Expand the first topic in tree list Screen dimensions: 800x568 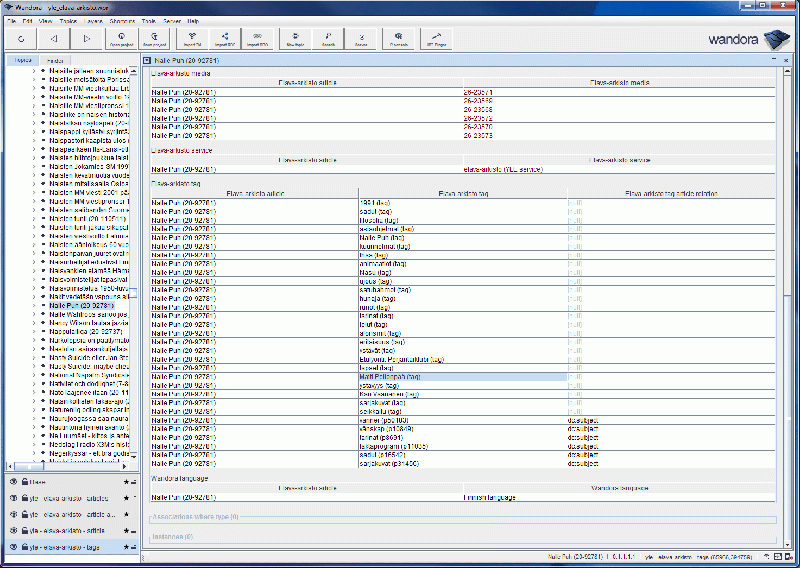[x=35, y=72]
